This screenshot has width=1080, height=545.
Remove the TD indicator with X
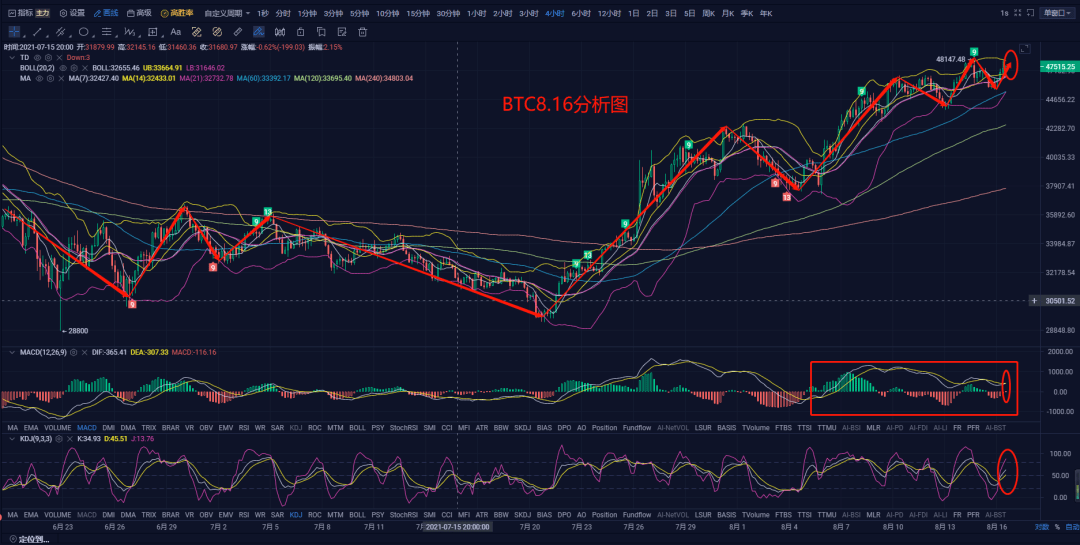pyautogui.click(x=59, y=57)
